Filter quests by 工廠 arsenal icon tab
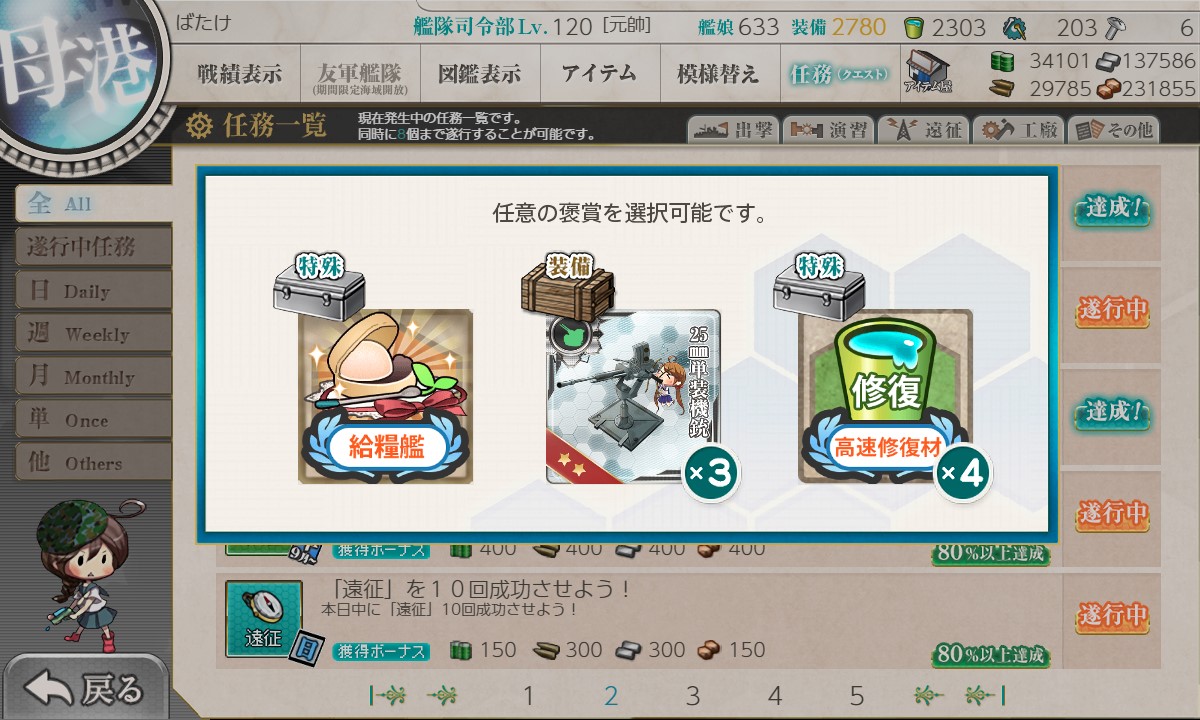The width and height of the screenshot is (1200, 720). click(1017, 130)
